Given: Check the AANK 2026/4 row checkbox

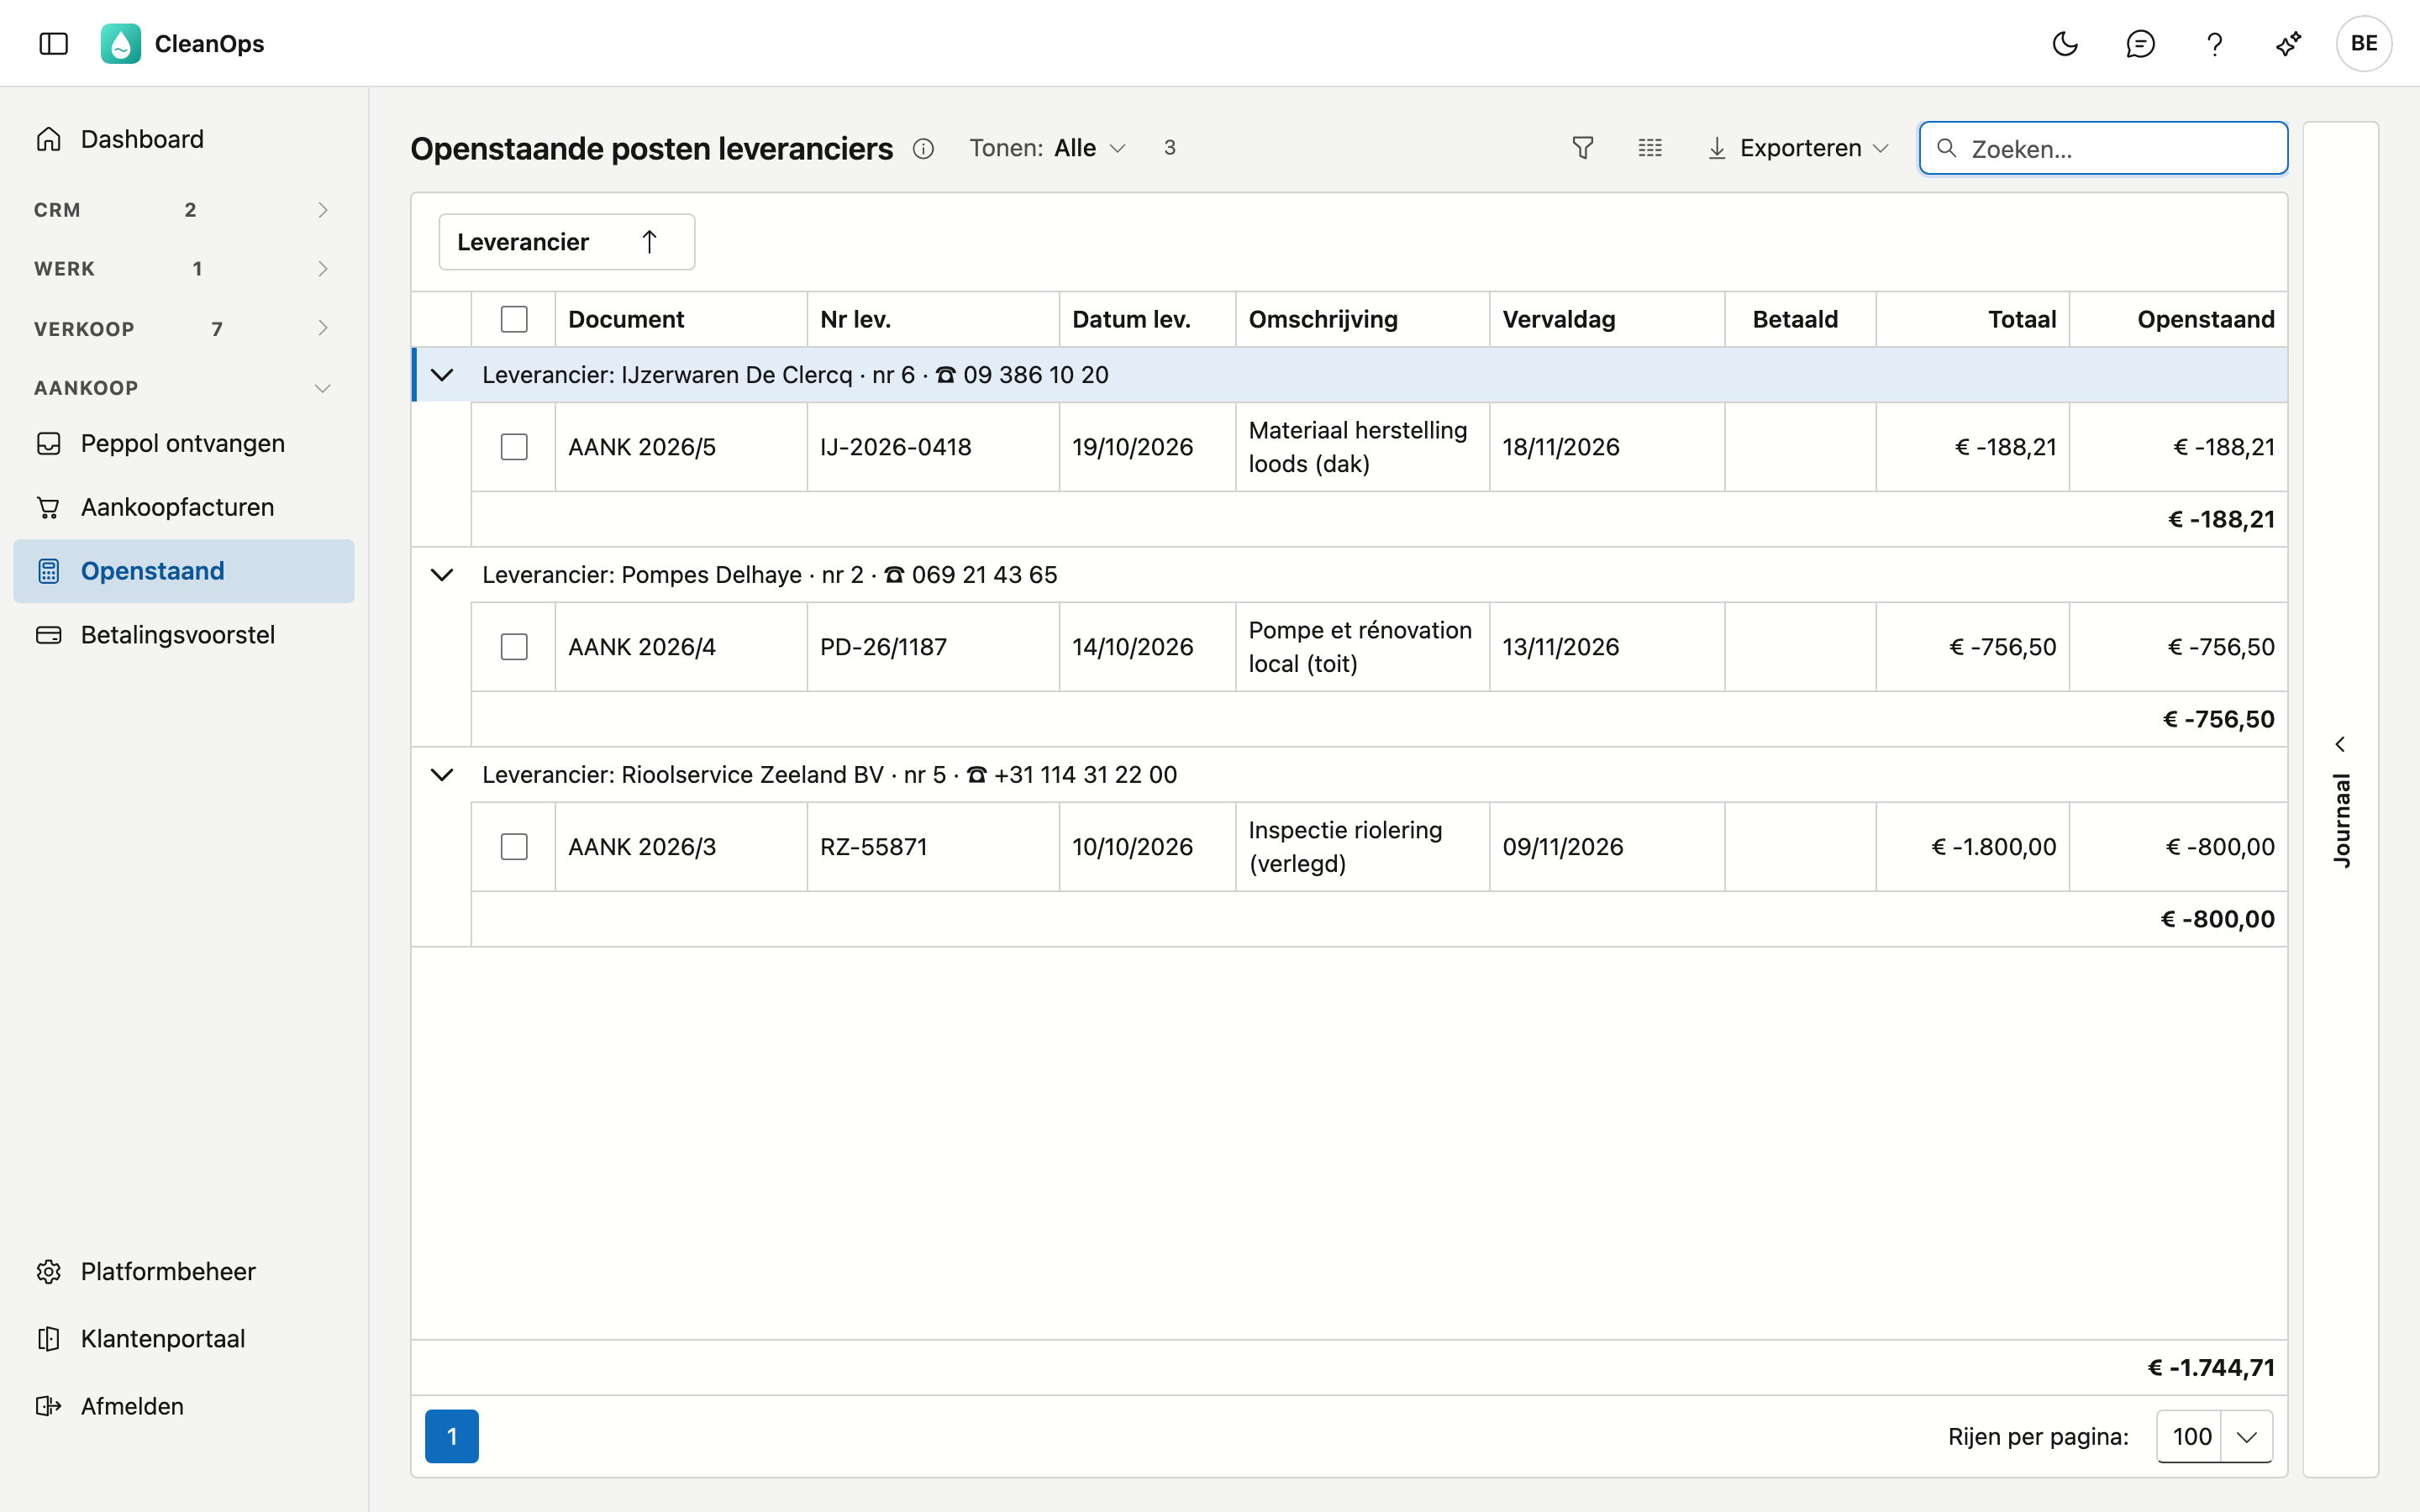Looking at the screenshot, I should click(514, 647).
